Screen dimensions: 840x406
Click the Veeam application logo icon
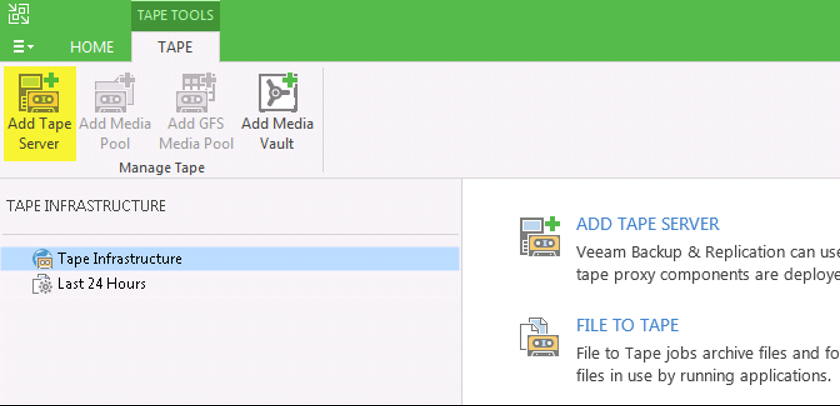[x=19, y=14]
